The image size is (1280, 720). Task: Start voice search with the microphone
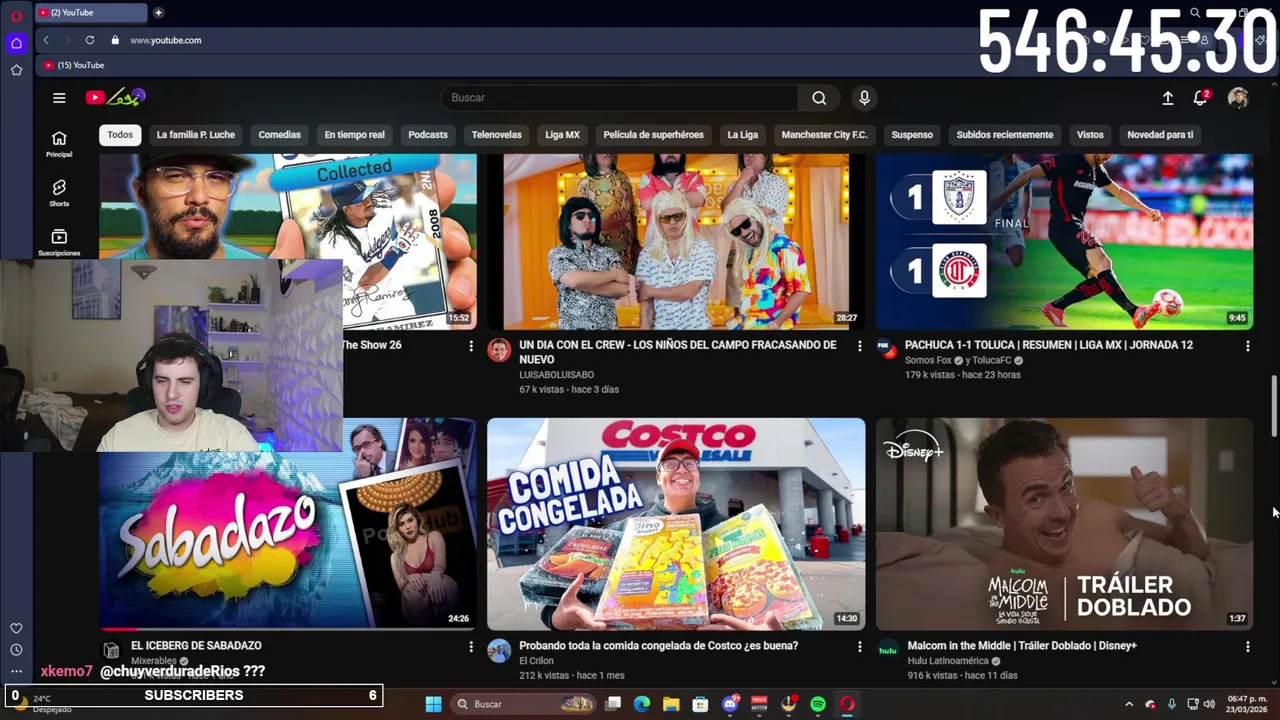point(864,98)
